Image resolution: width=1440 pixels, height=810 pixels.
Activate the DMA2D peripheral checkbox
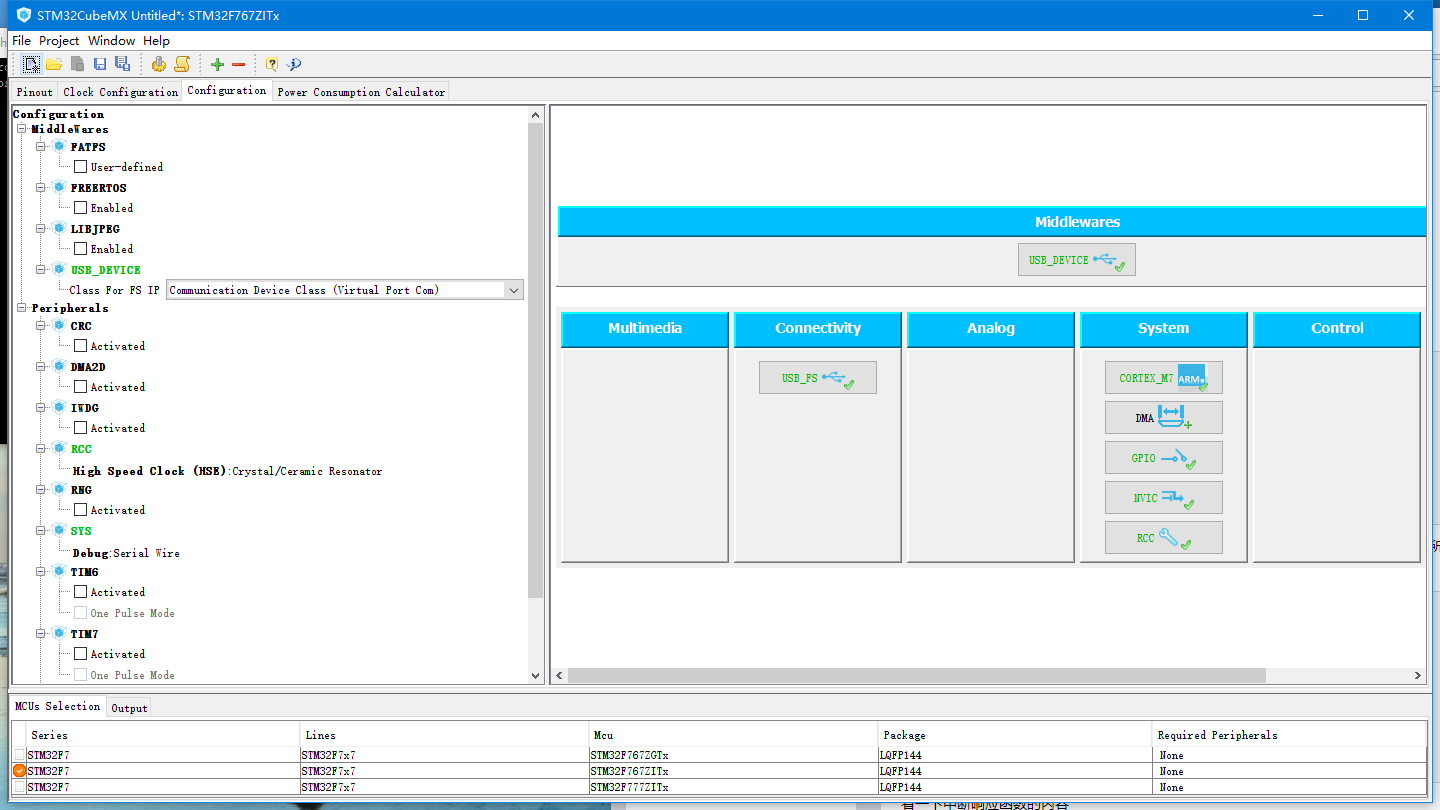tap(81, 387)
